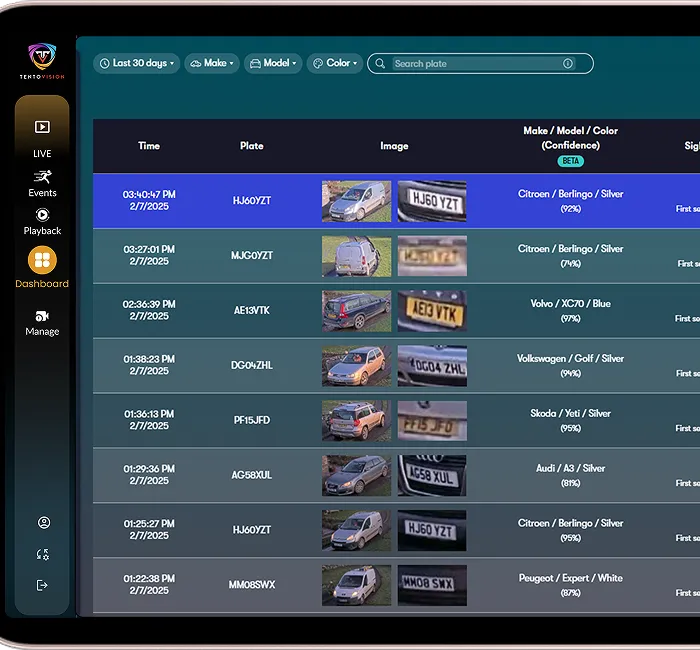The height and width of the screenshot is (650, 700).
Task: Select plate text AE13VTK
Action: pos(252,310)
